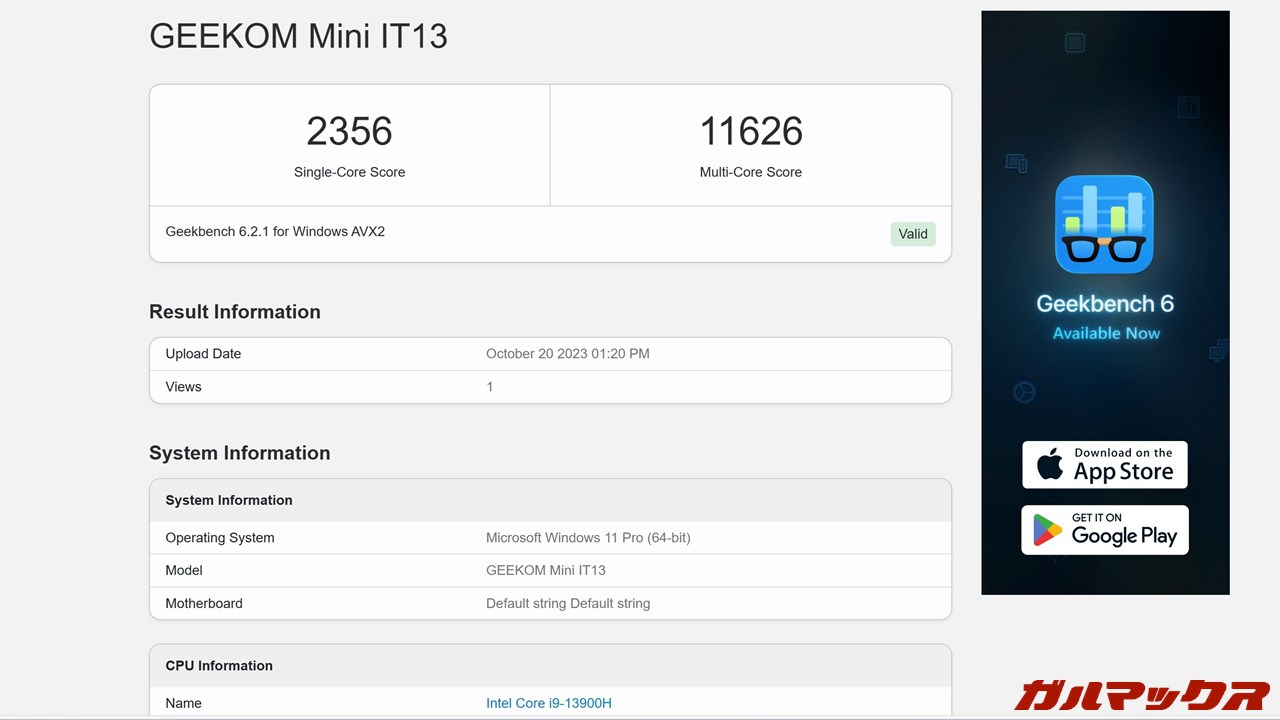This screenshot has width=1280, height=720.
Task: Select the Upload Date row
Action: pyautogui.click(x=550, y=353)
